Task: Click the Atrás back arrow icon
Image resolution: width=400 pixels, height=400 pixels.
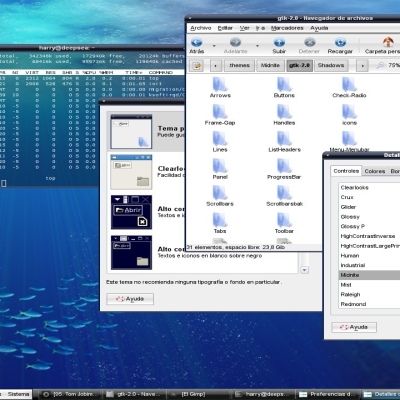Action: click(x=196, y=42)
